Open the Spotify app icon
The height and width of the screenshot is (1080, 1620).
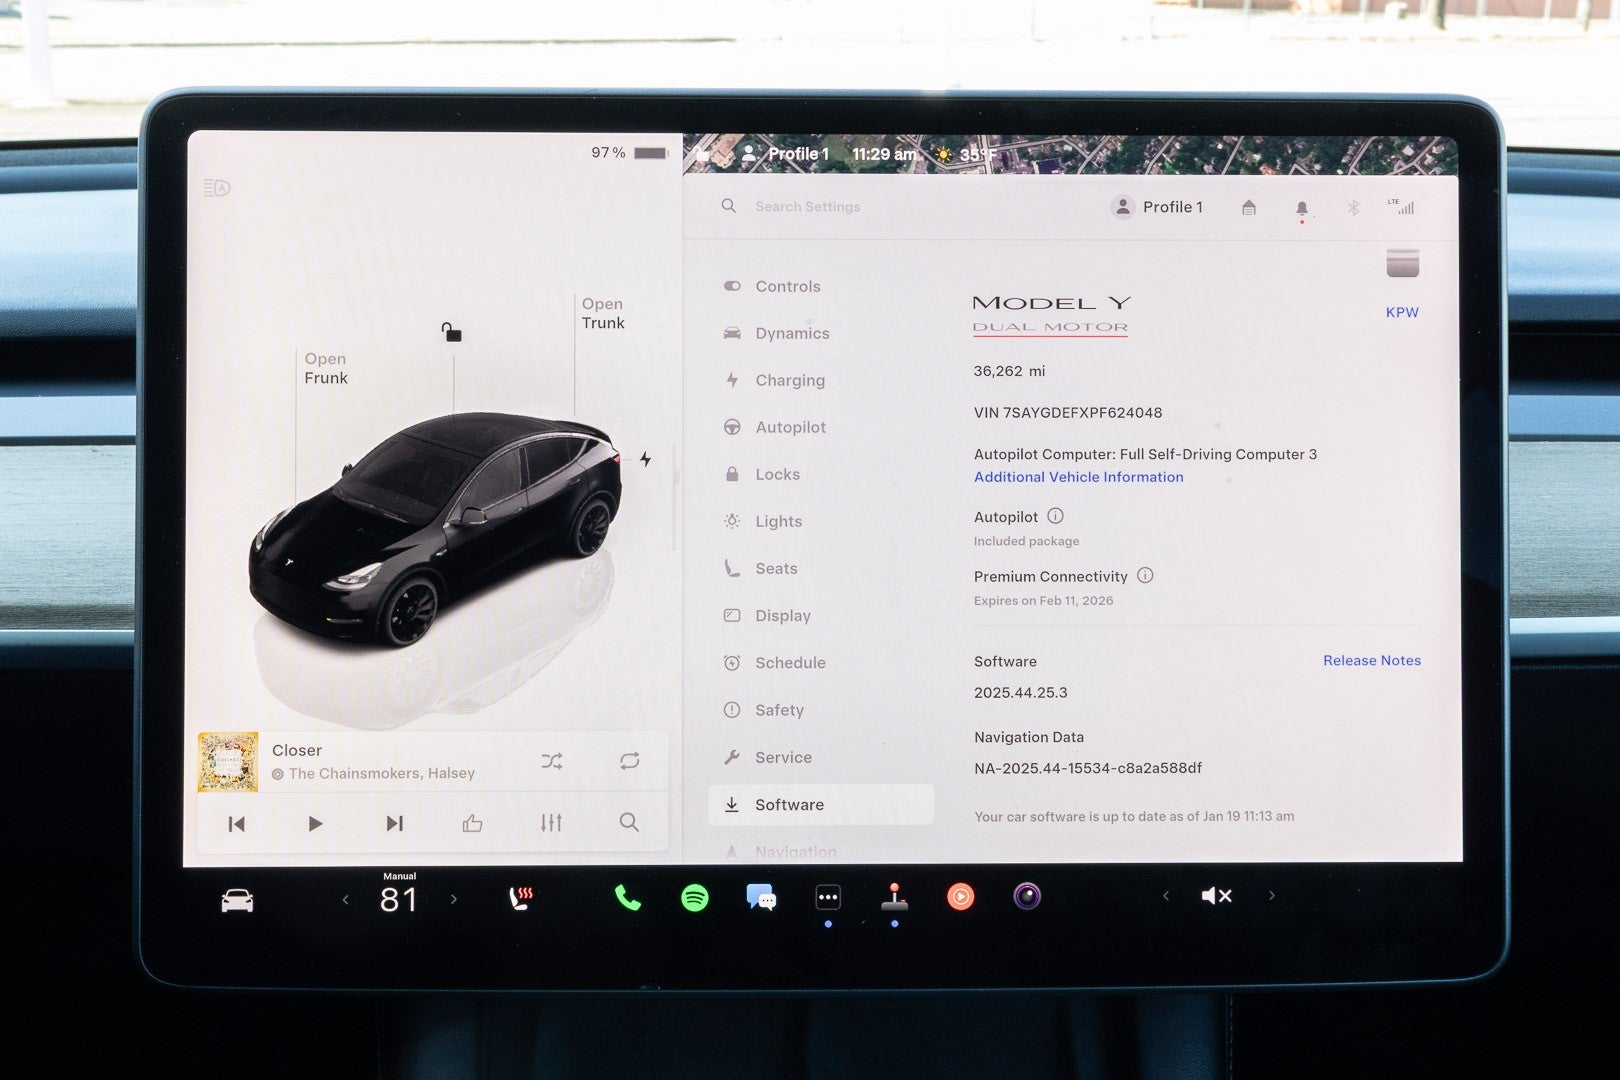(x=693, y=897)
